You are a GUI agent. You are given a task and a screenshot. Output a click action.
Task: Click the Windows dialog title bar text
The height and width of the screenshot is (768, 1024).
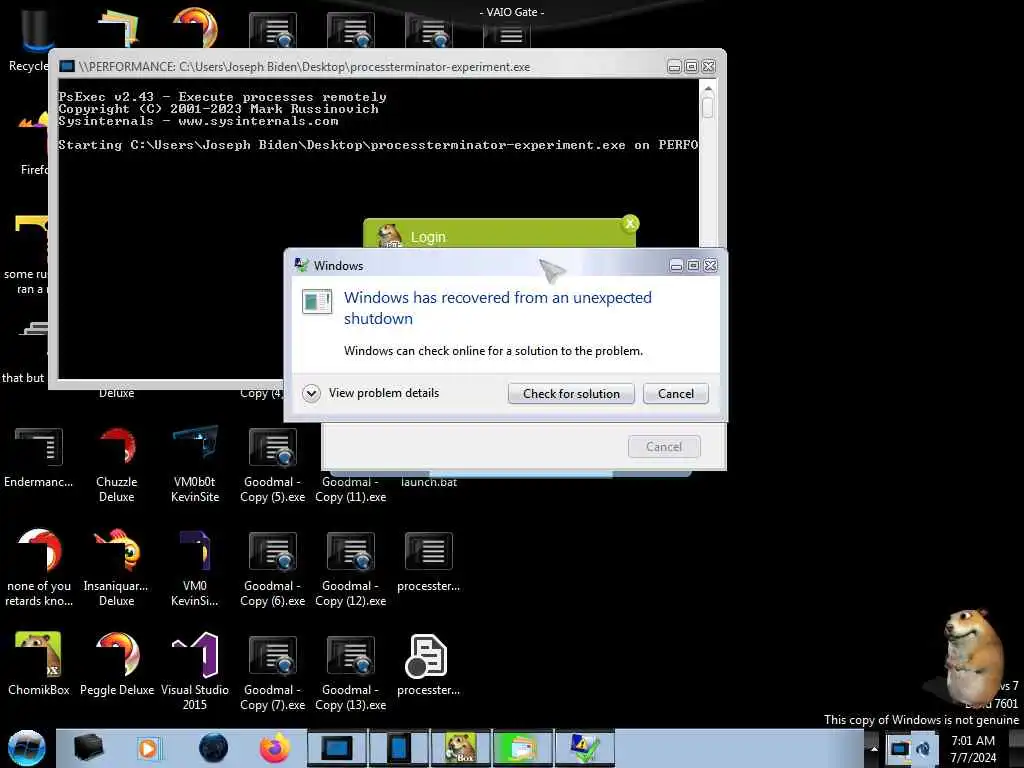coord(338,266)
